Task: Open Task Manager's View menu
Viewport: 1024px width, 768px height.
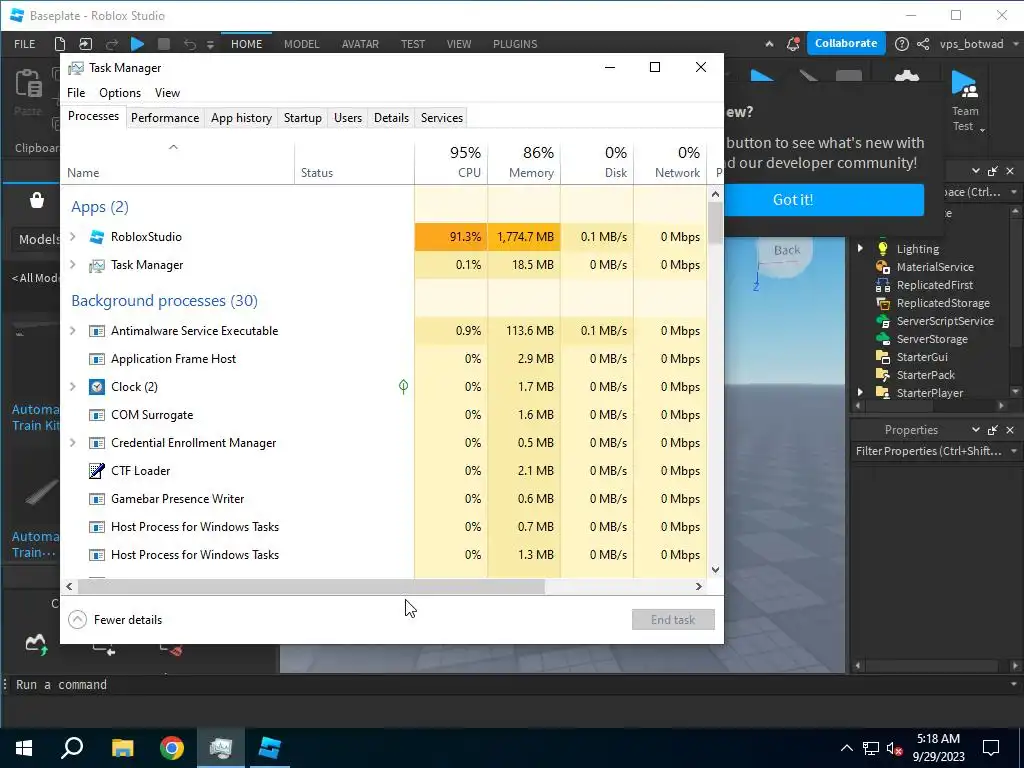Action: tap(167, 93)
